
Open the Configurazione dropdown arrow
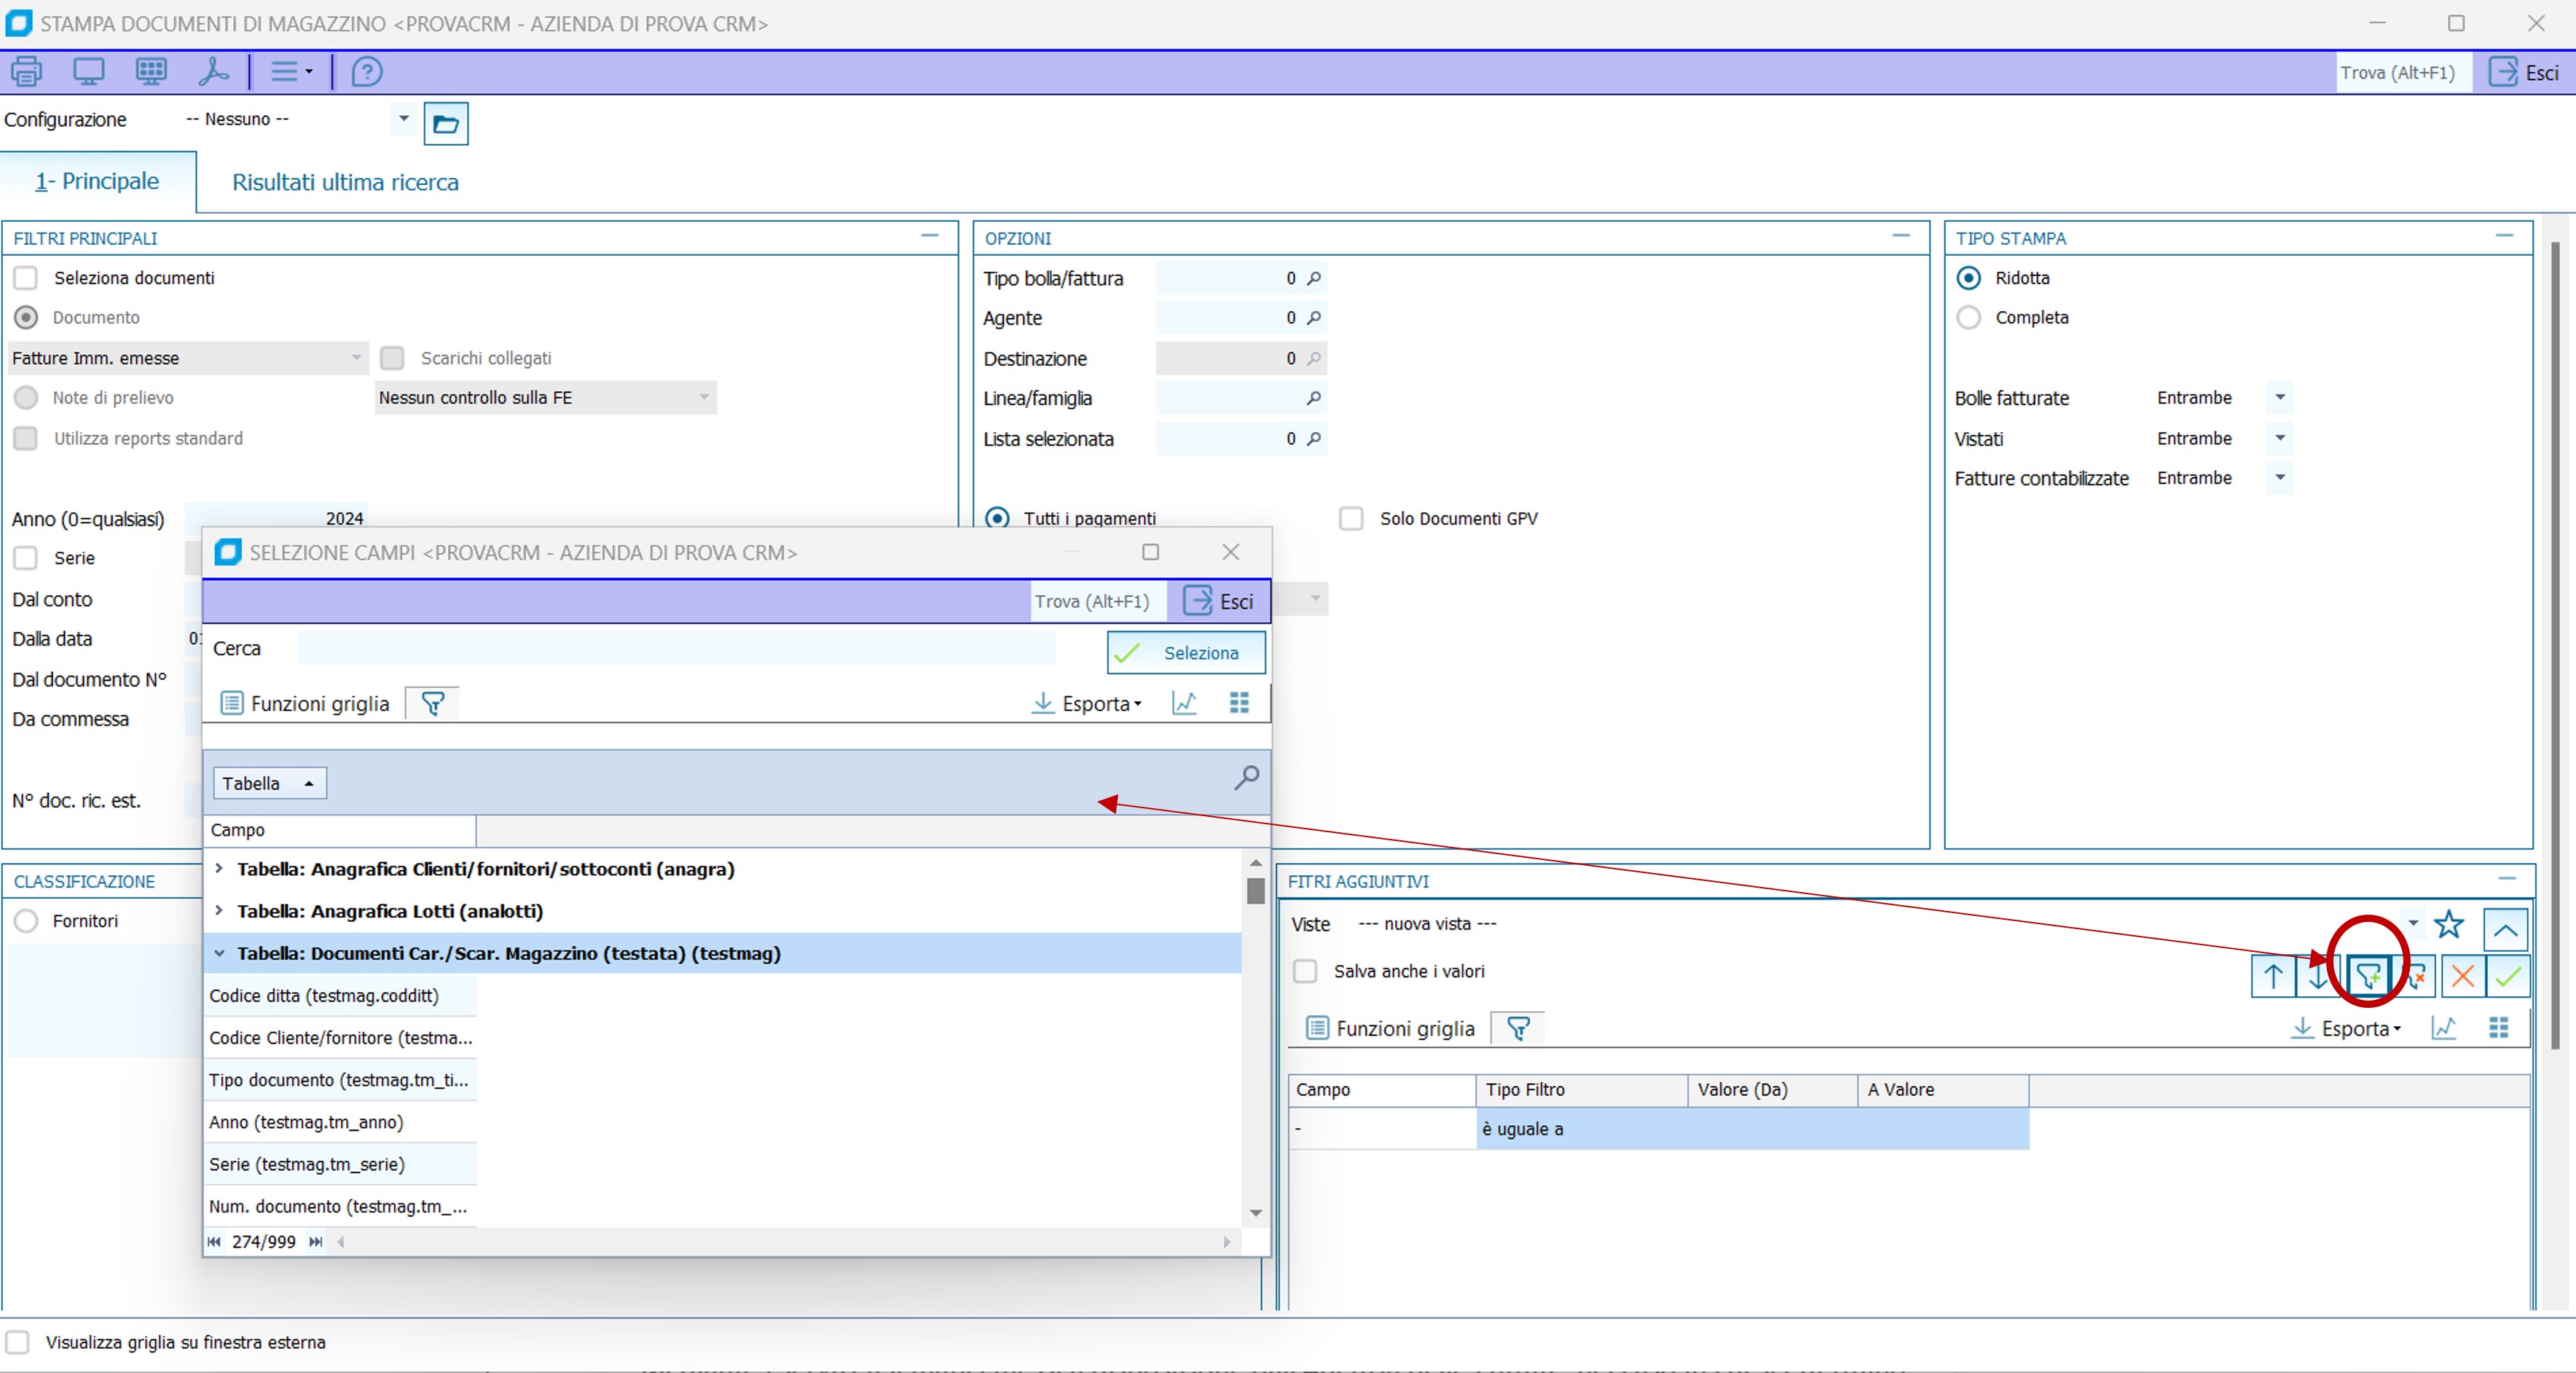(403, 119)
